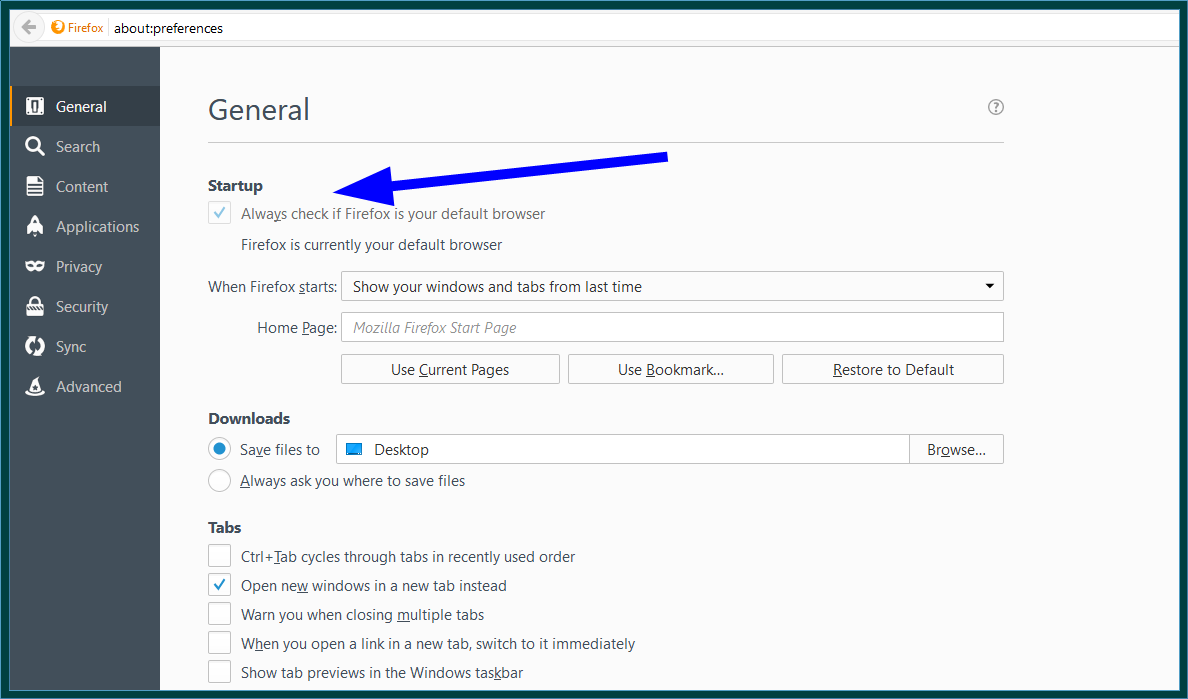Viewport: 1188px width, 699px height.
Task: Switch to the General preferences label
Action: click(x=81, y=107)
